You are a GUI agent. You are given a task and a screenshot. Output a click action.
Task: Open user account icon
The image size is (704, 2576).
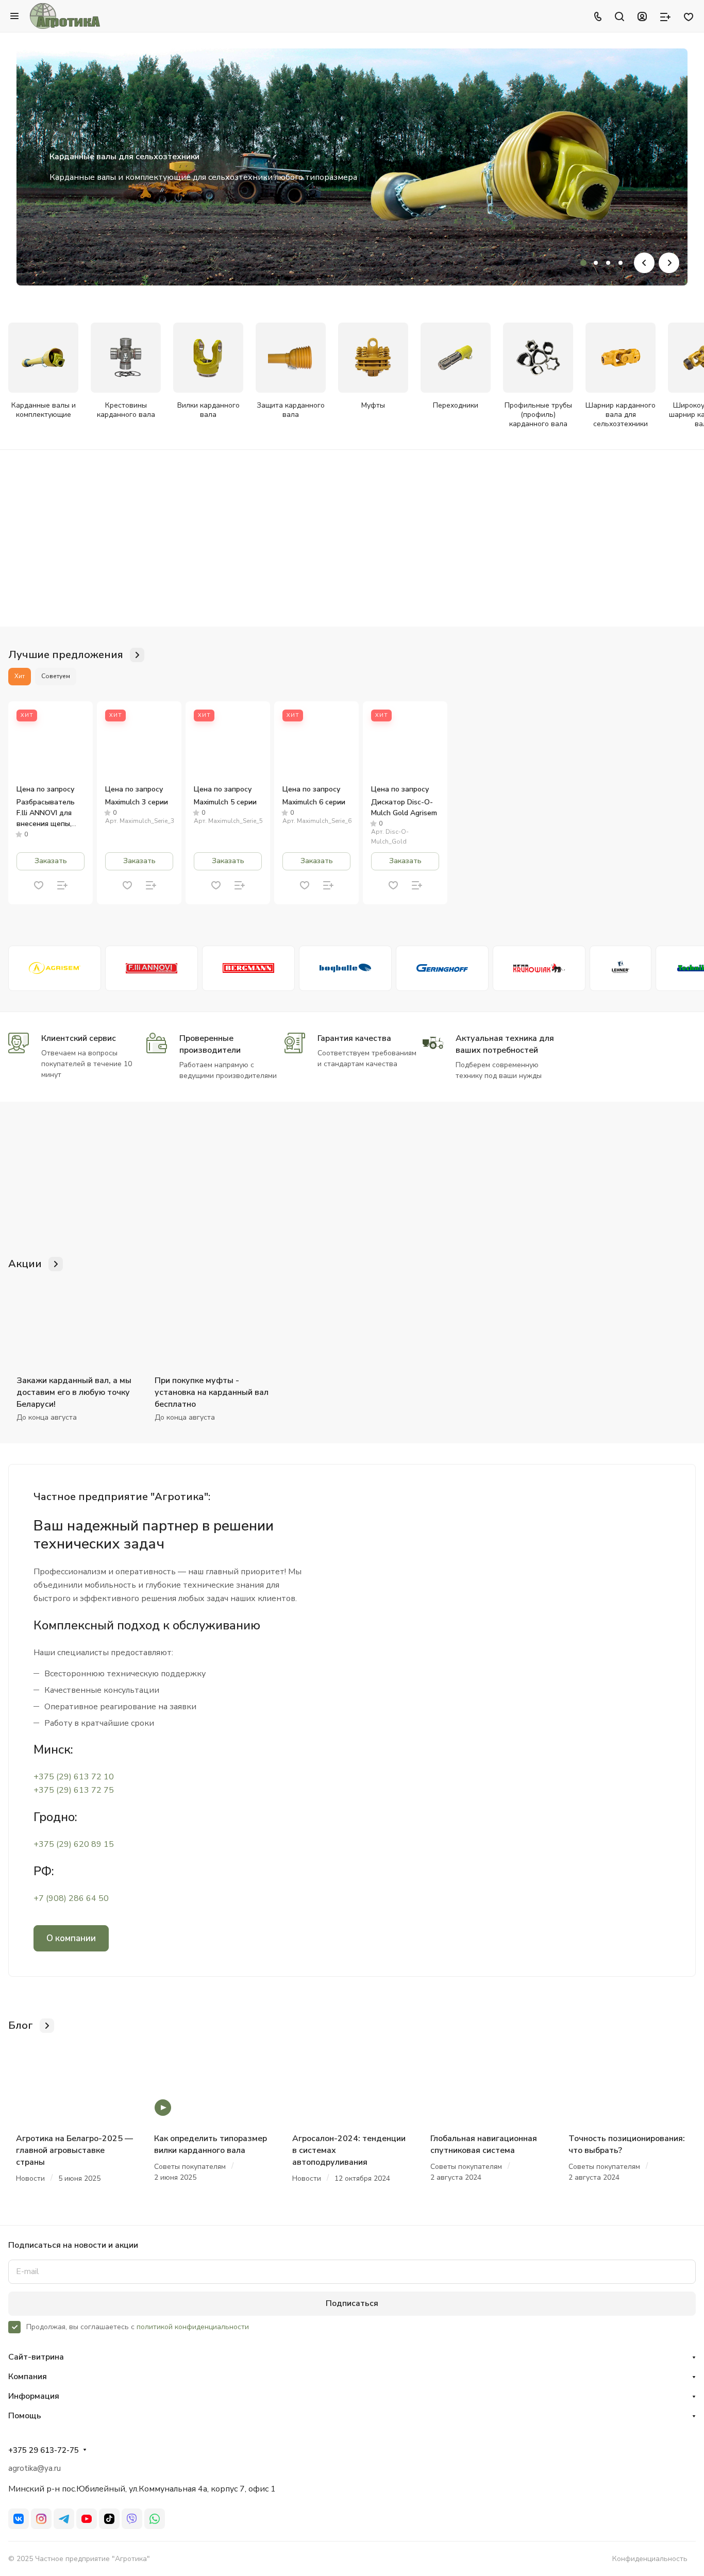[642, 16]
